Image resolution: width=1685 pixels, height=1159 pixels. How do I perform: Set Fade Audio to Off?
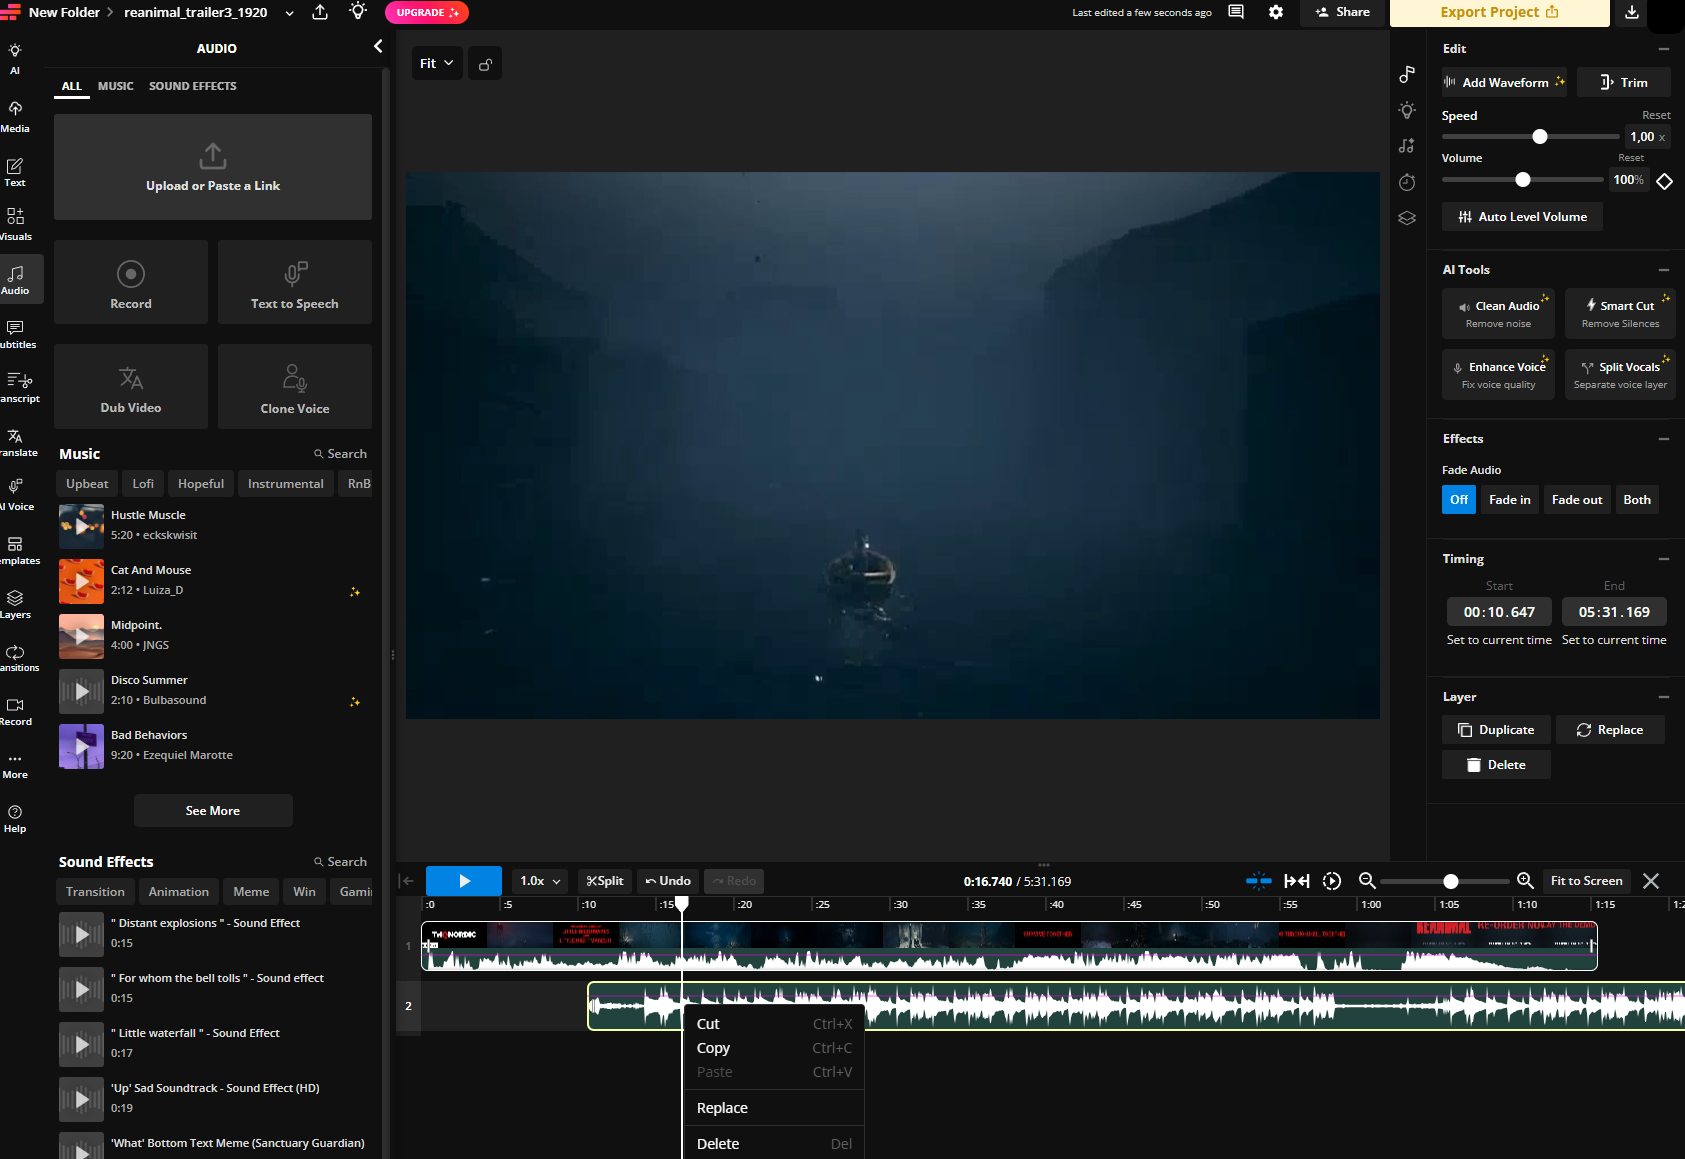point(1459,500)
